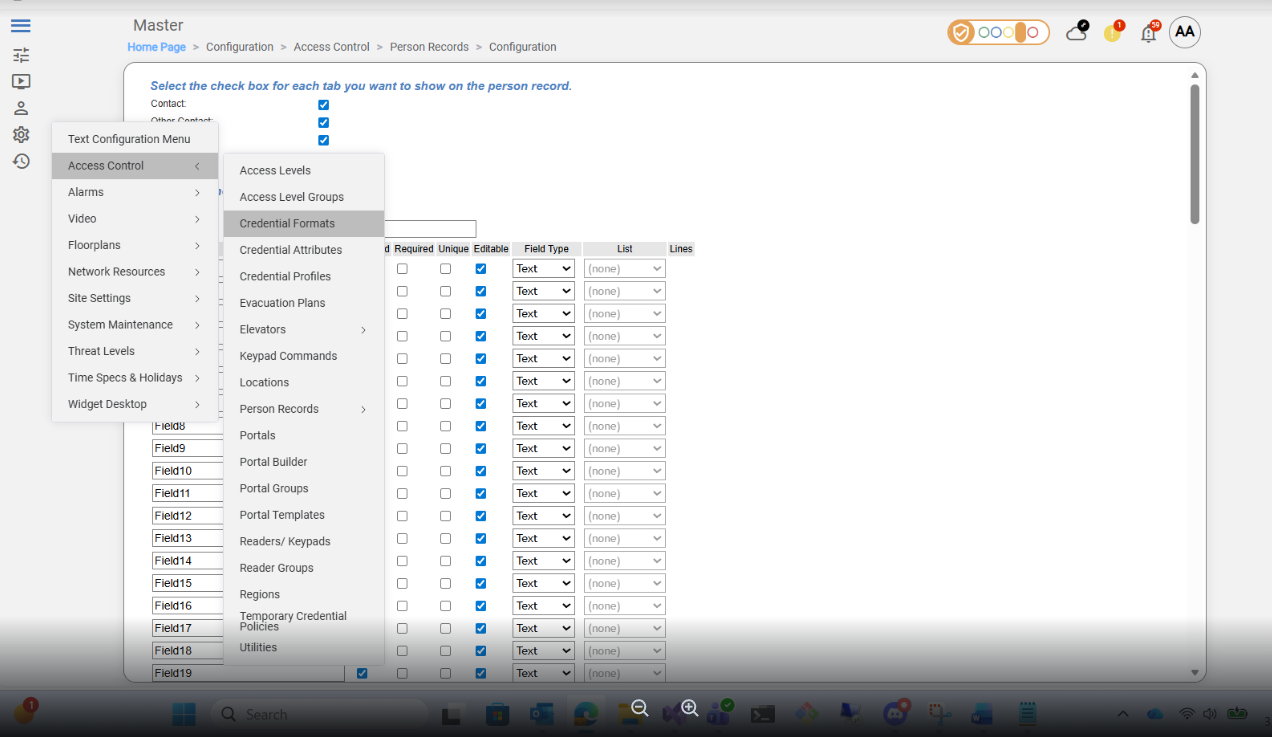
Task: Open the Field Type dropdown for Field10
Action: (x=543, y=471)
